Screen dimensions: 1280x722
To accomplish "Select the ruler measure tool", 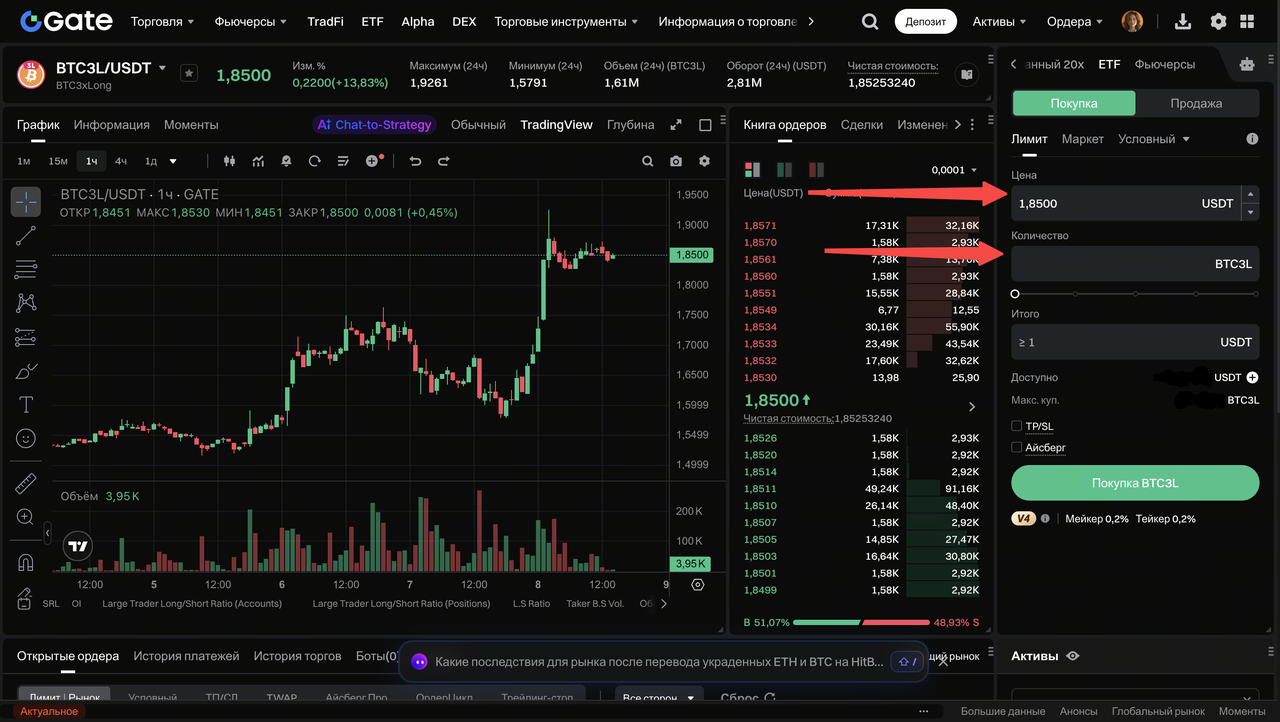I will point(26,484).
